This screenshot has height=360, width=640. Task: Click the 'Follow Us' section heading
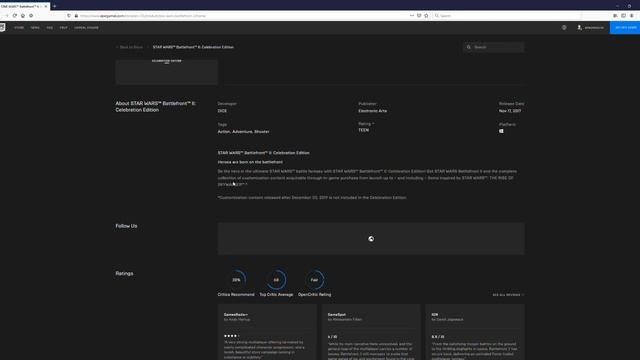click(126, 226)
